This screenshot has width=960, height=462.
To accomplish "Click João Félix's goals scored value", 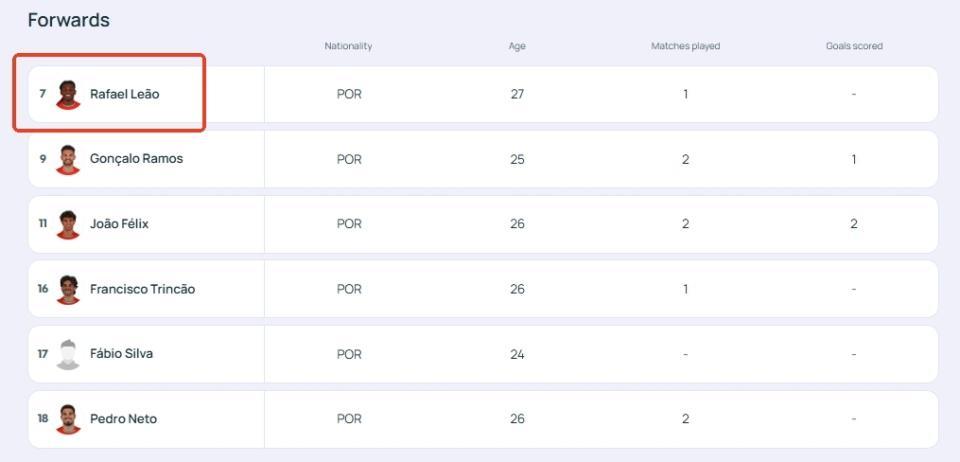I will click(x=853, y=224).
